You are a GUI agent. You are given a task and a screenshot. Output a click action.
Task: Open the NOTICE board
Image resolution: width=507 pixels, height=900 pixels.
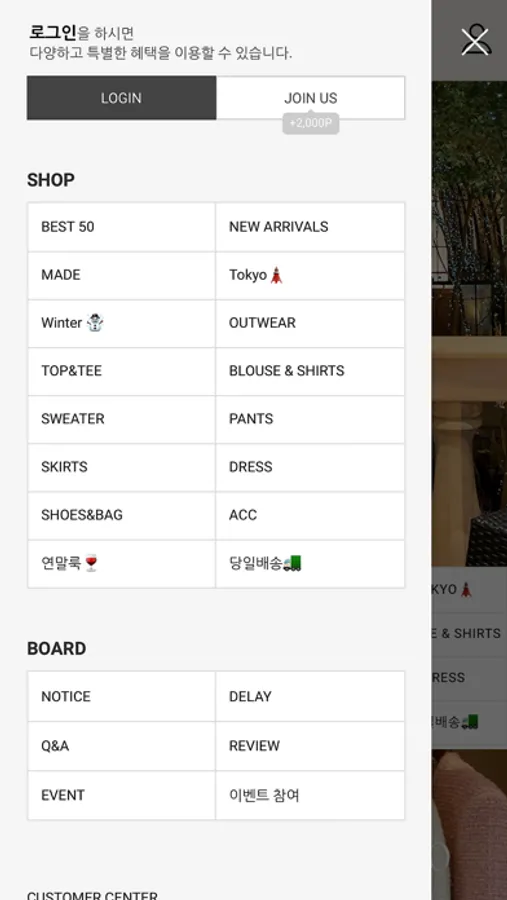(x=121, y=697)
